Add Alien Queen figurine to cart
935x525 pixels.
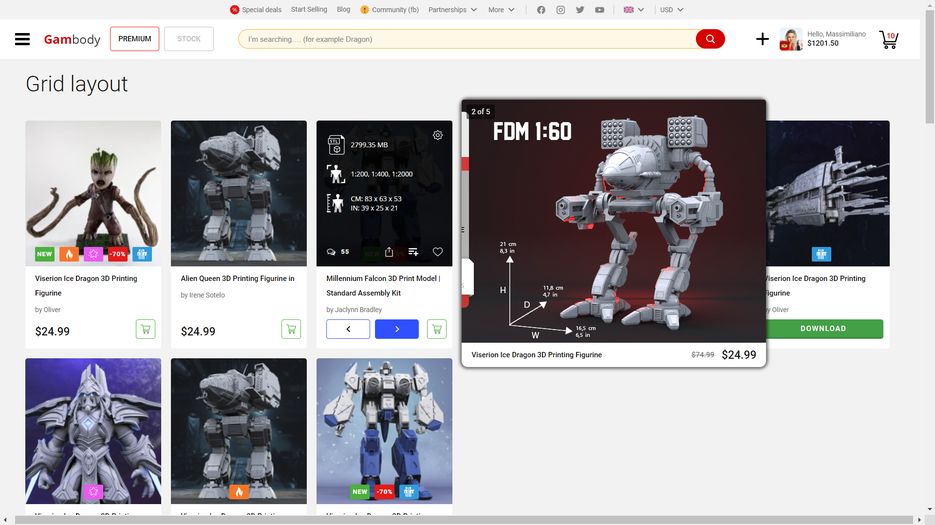(291, 329)
